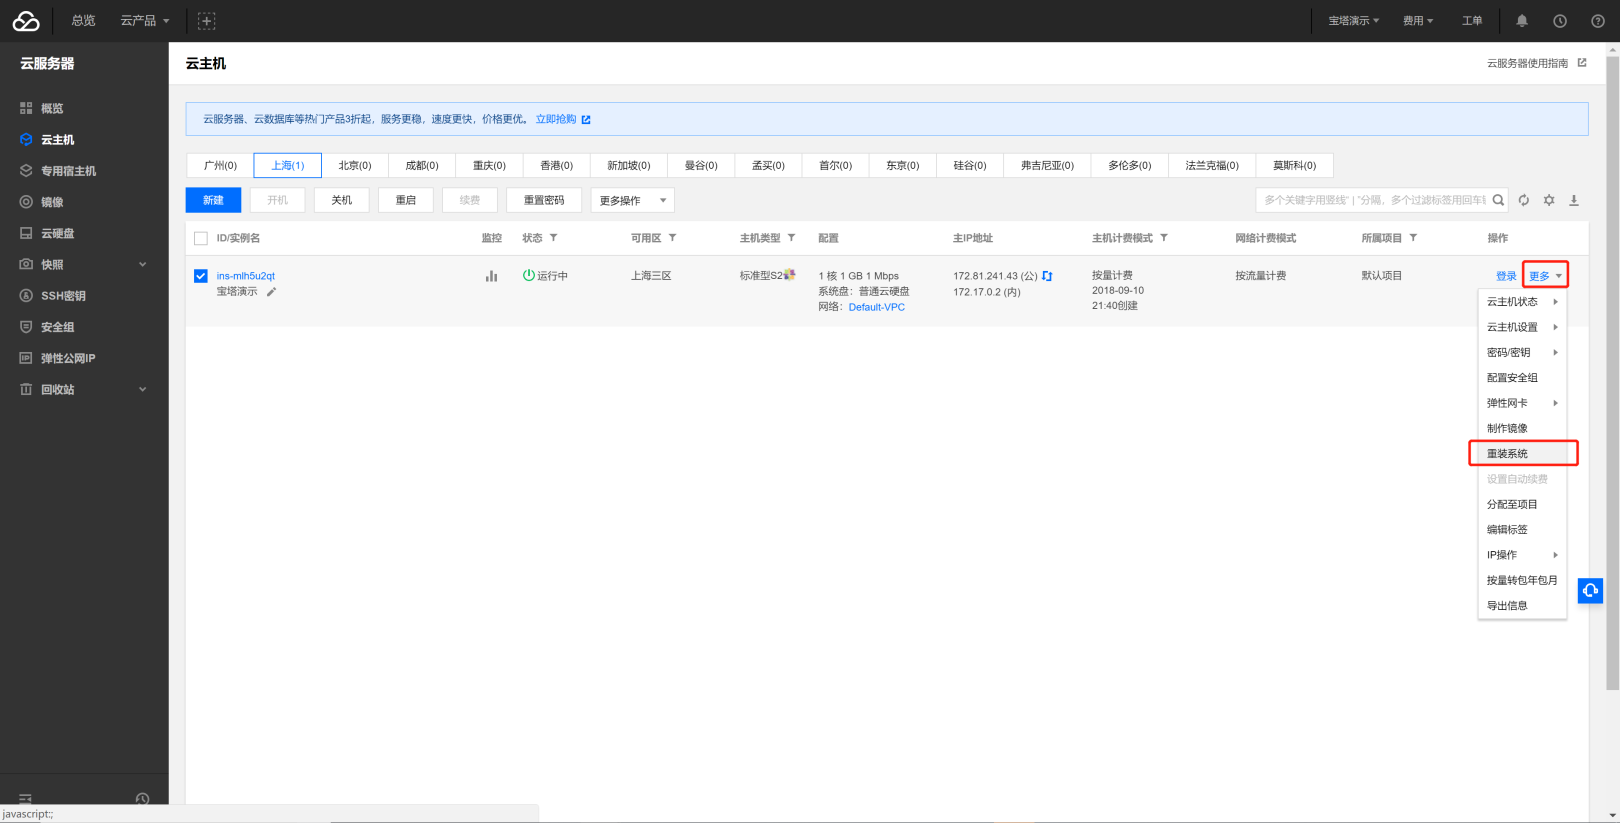Open the Default-VPC network link
The height and width of the screenshot is (823, 1620).
[876, 307]
